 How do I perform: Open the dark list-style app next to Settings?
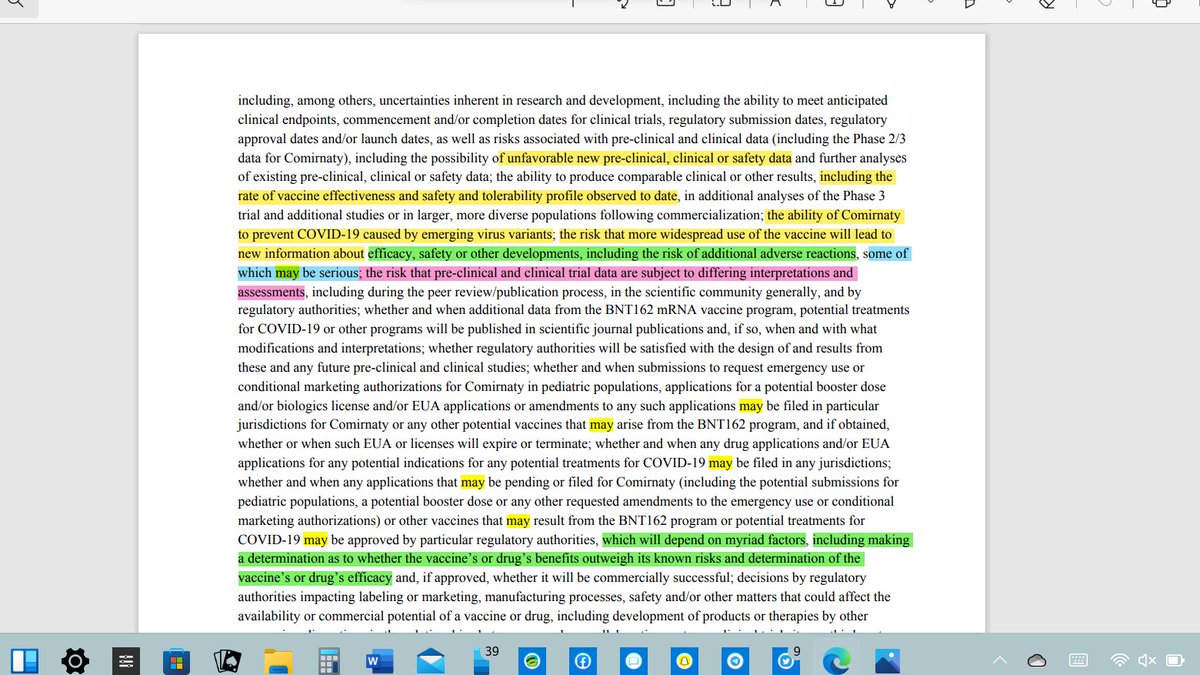coord(126,661)
